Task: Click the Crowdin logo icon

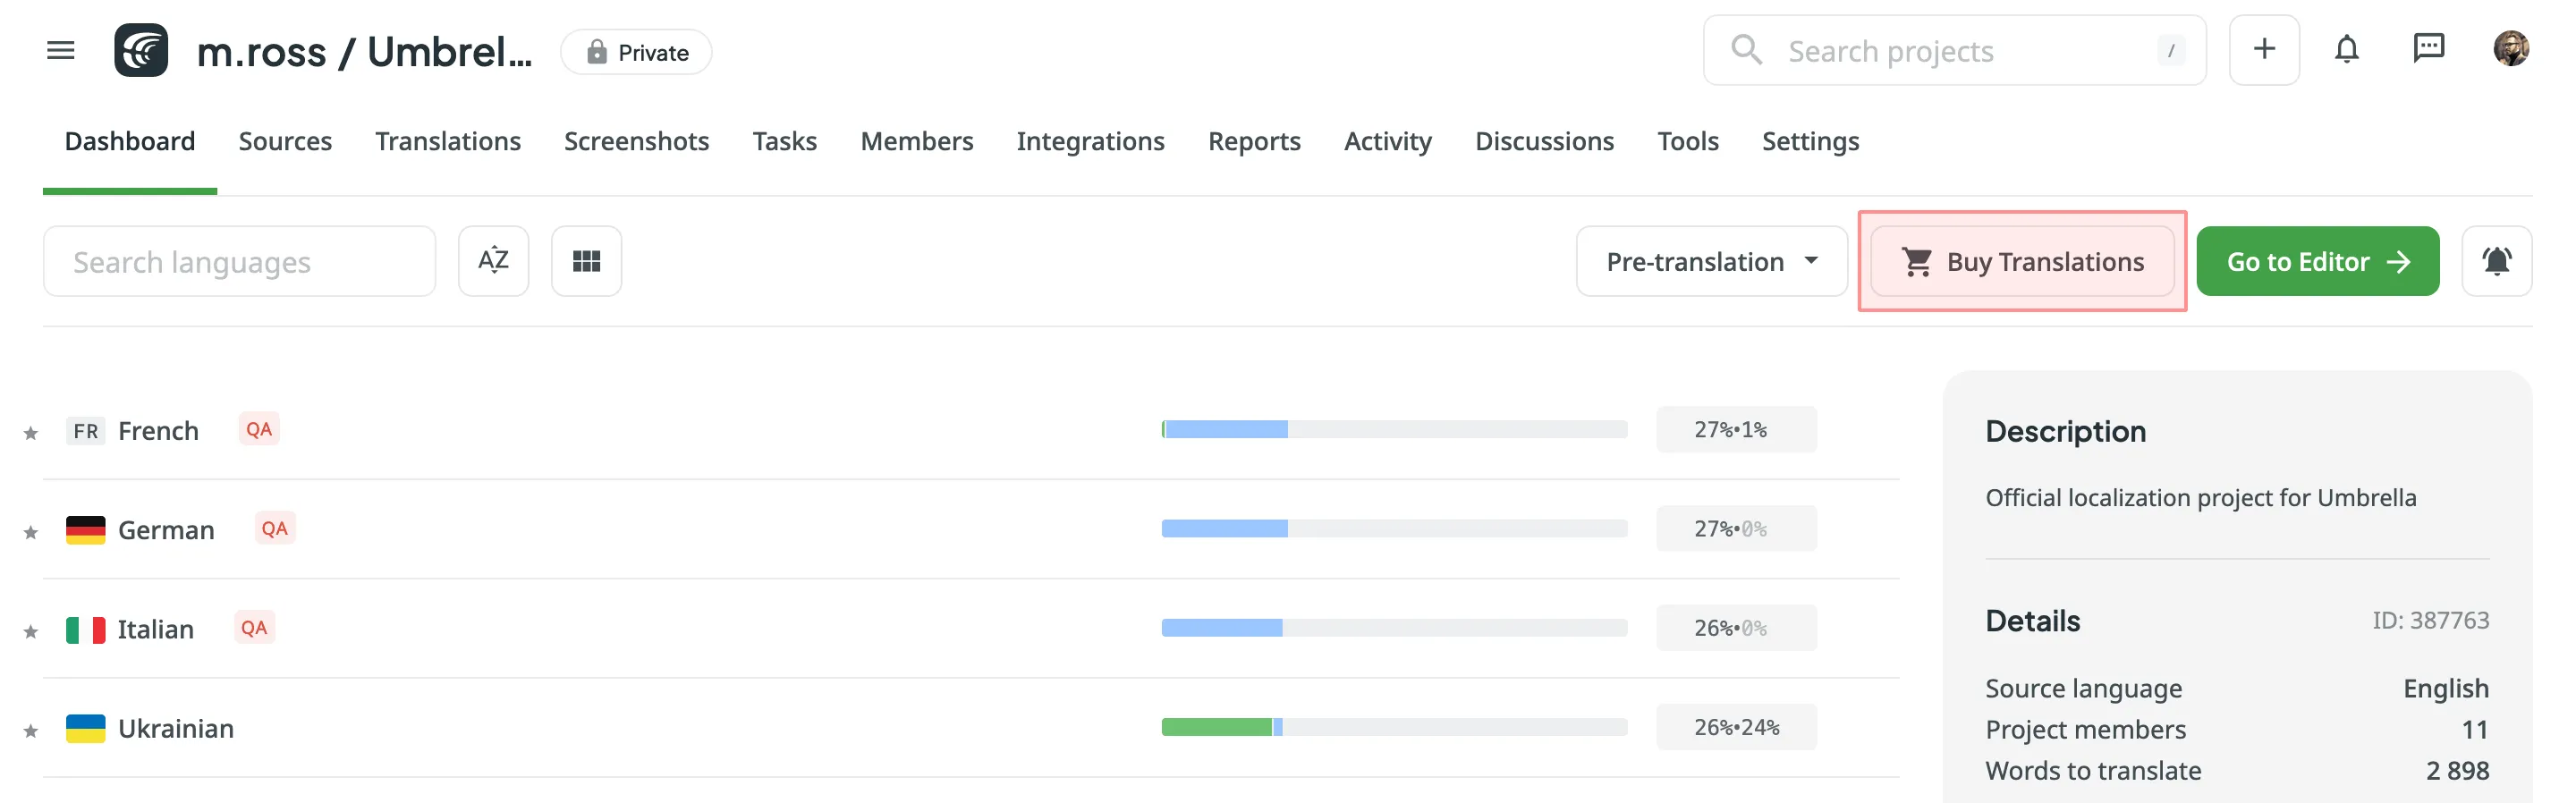Action: point(141,50)
